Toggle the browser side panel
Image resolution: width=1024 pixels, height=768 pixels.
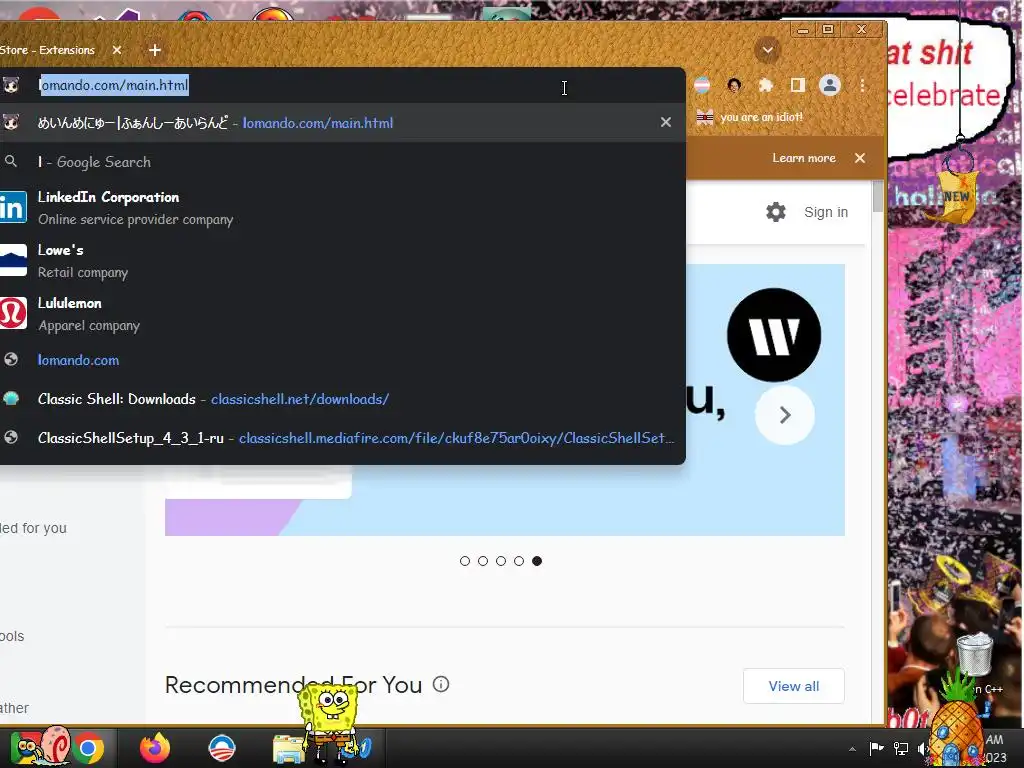[797, 85]
